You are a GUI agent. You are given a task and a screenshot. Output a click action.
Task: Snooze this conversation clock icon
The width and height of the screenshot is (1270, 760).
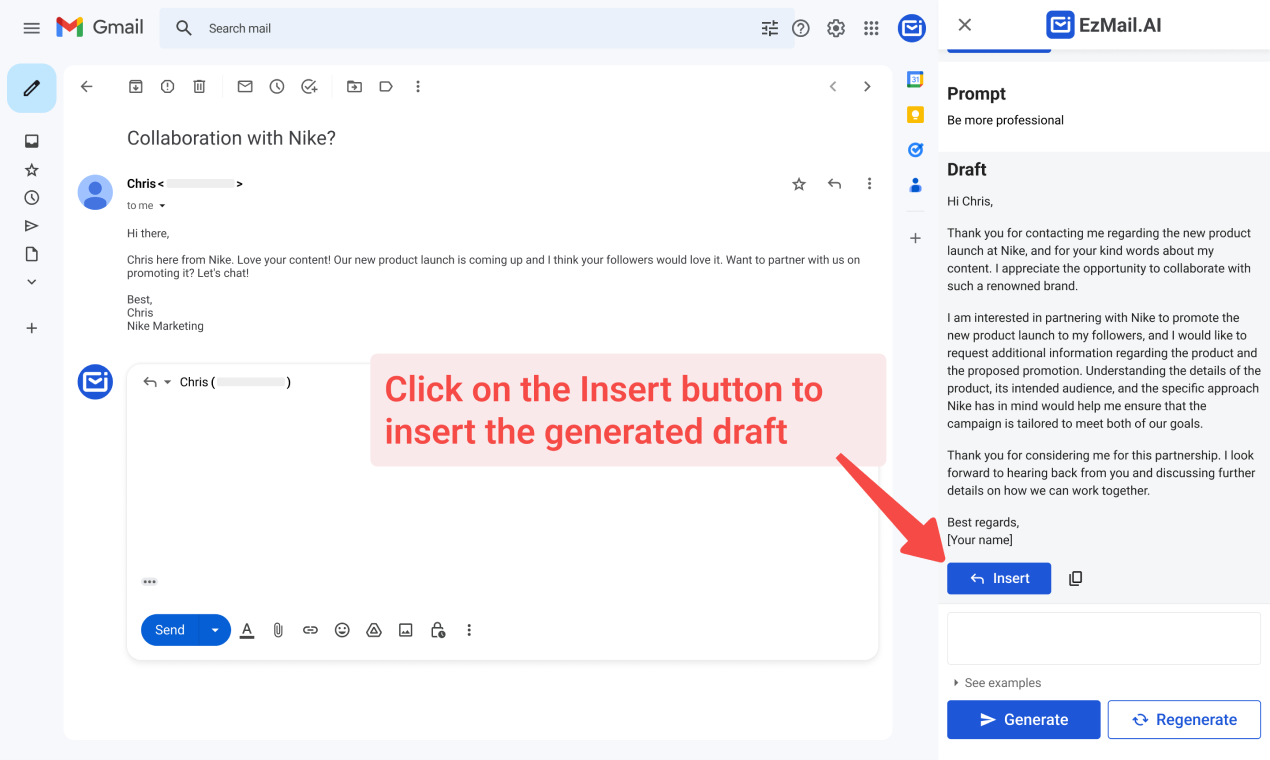click(x=277, y=87)
